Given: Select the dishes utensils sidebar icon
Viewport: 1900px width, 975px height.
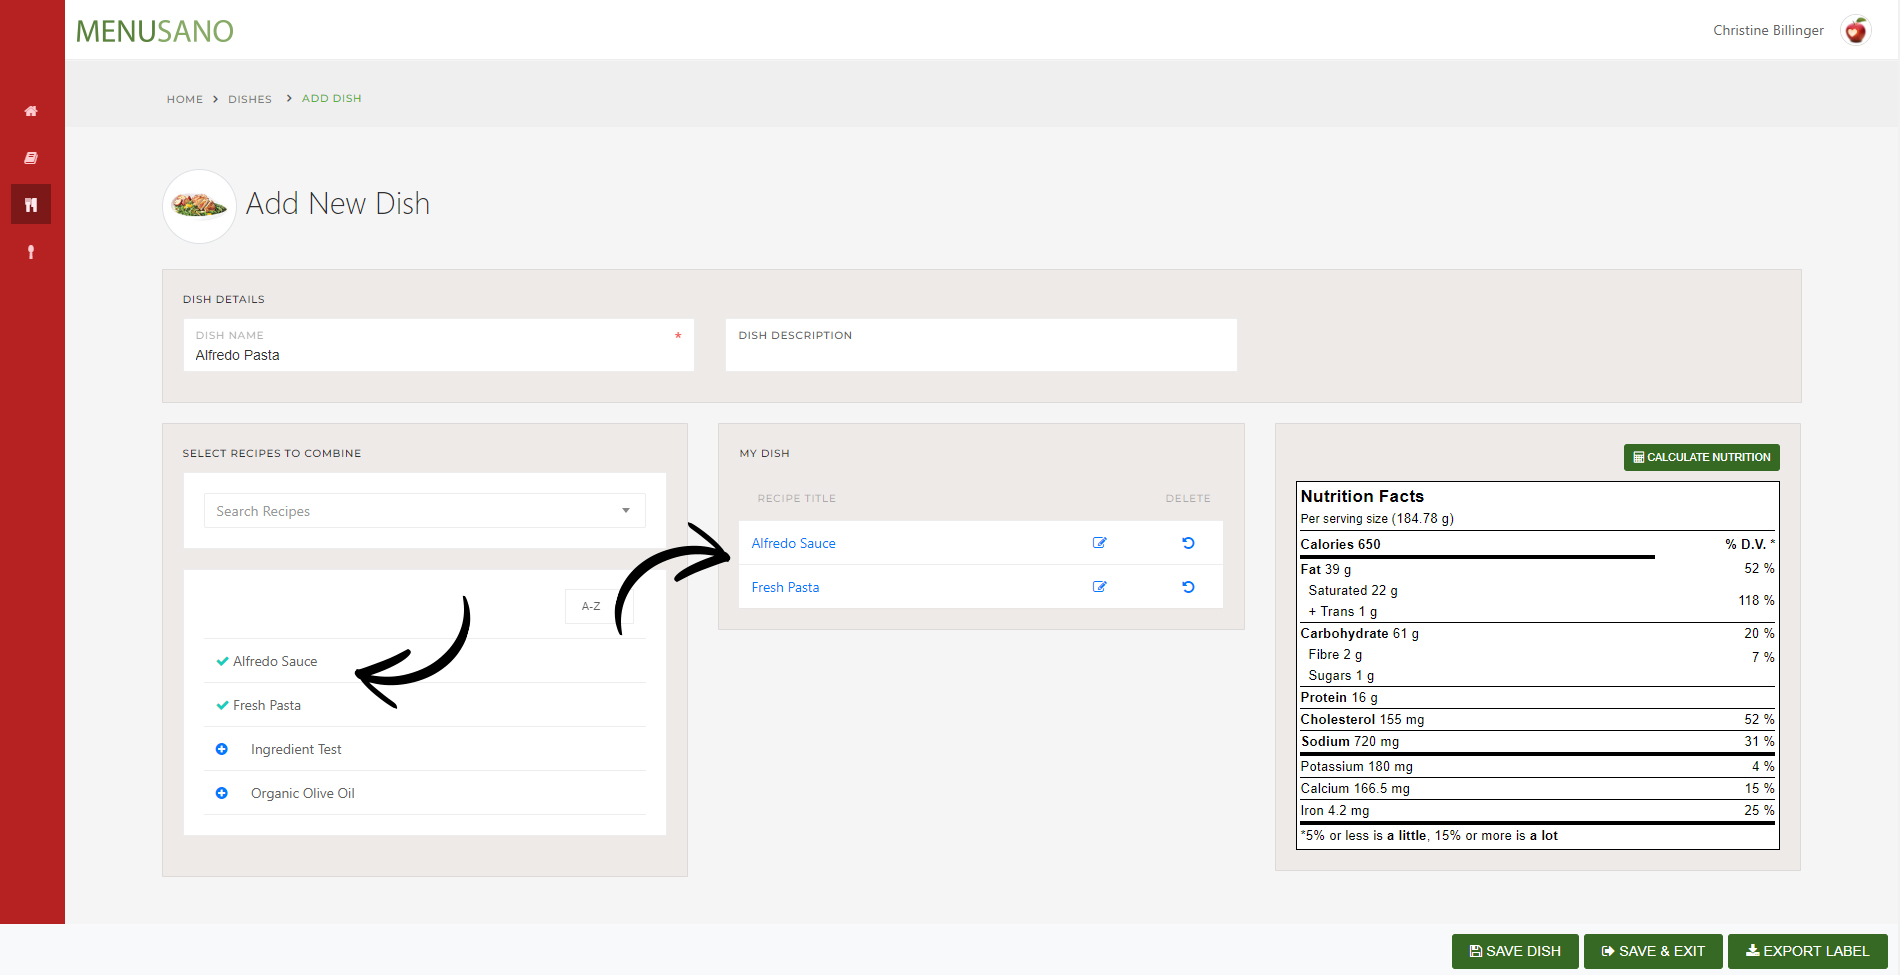Looking at the screenshot, I should 31,205.
